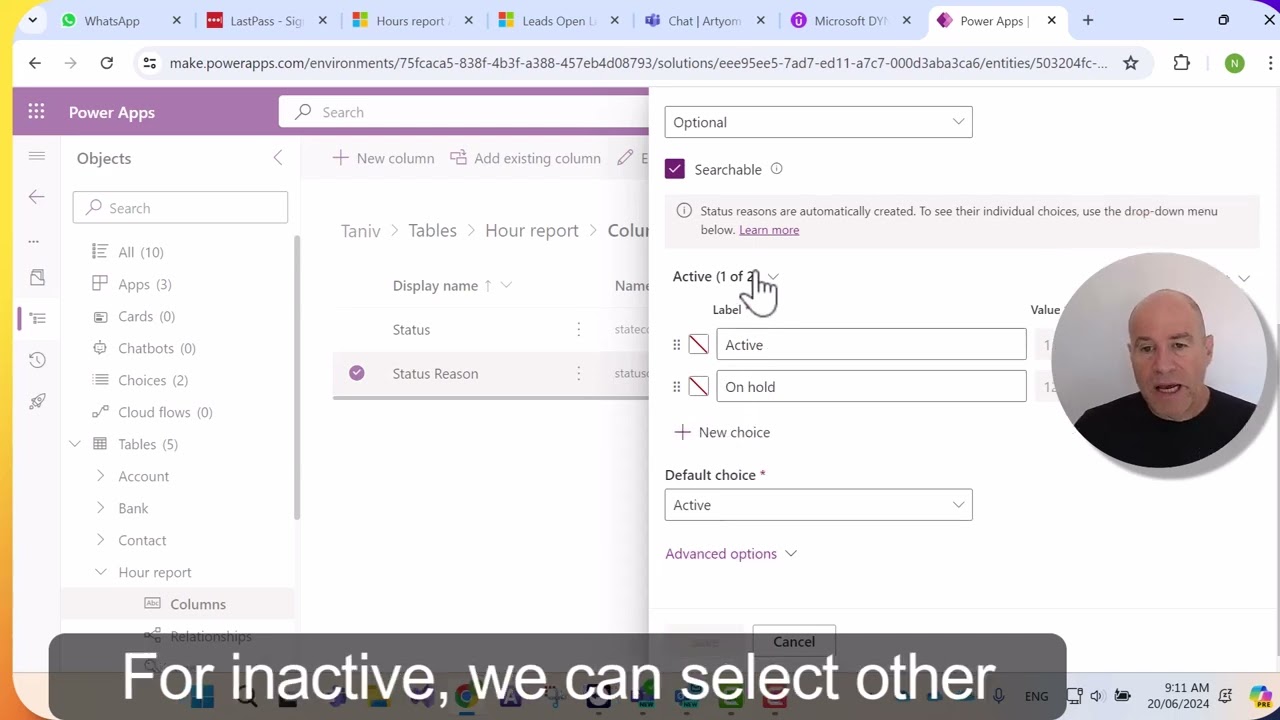Open options menu for Status row
The width and height of the screenshot is (1280, 720).
pos(578,329)
